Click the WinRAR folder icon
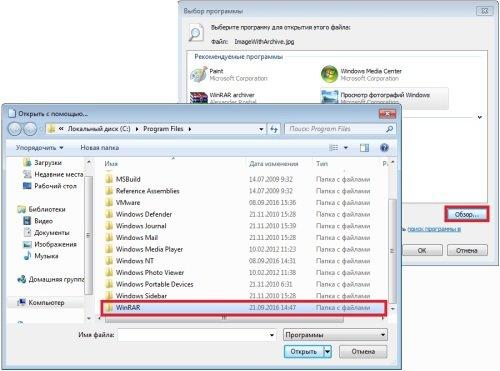The image size is (500, 371). (109, 307)
